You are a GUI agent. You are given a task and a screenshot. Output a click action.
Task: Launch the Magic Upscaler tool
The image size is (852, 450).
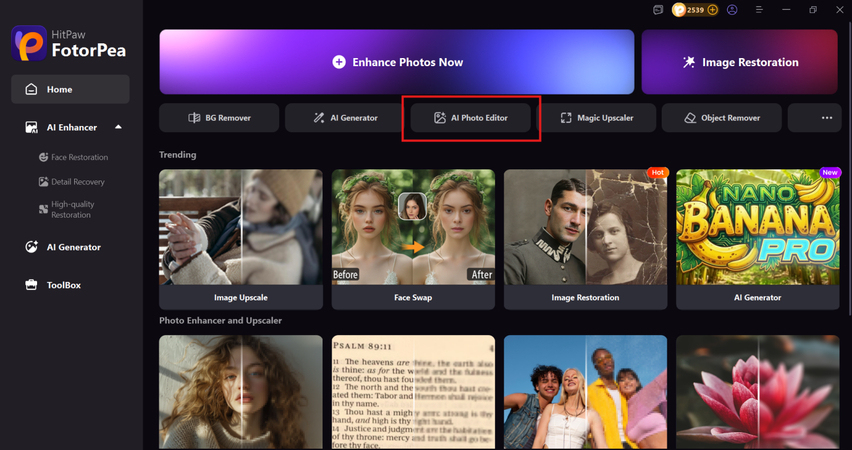tap(596, 117)
